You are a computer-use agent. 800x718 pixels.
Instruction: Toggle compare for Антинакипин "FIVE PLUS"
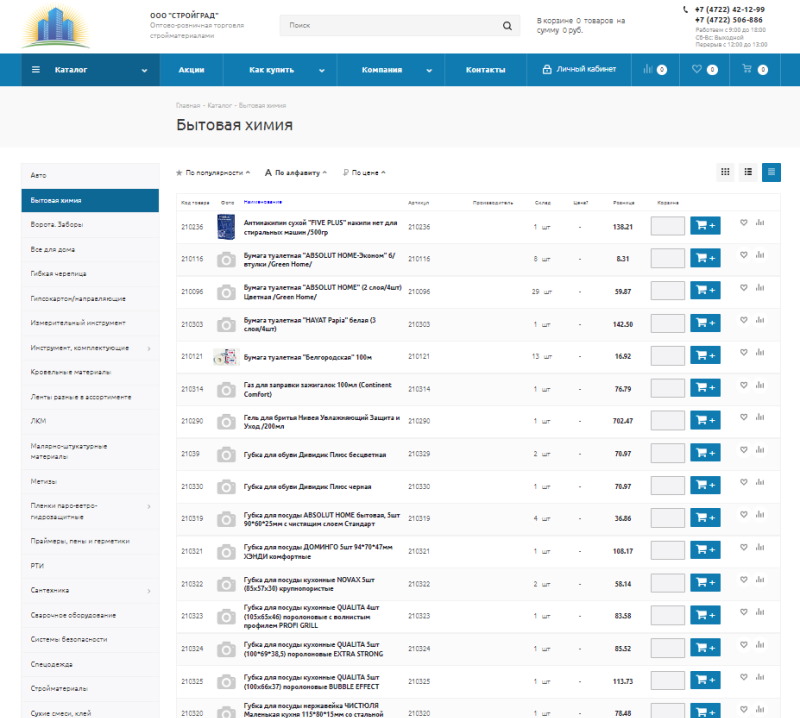760,223
